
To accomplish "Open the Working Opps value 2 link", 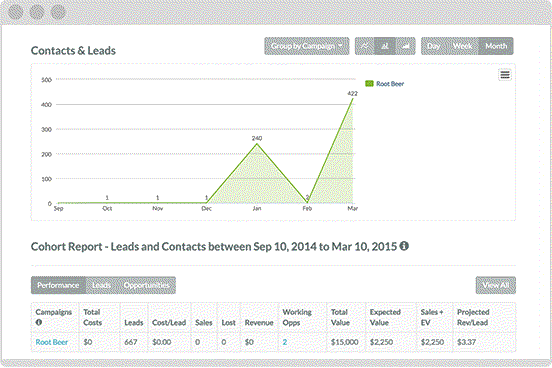I will pyautogui.click(x=285, y=342).
